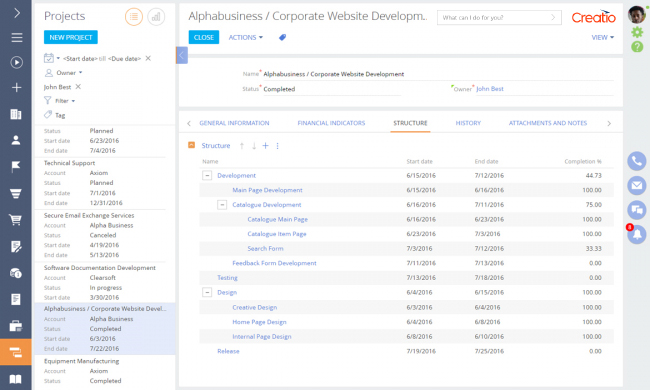
Task: Open the Search Form link
Action: point(265,249)
